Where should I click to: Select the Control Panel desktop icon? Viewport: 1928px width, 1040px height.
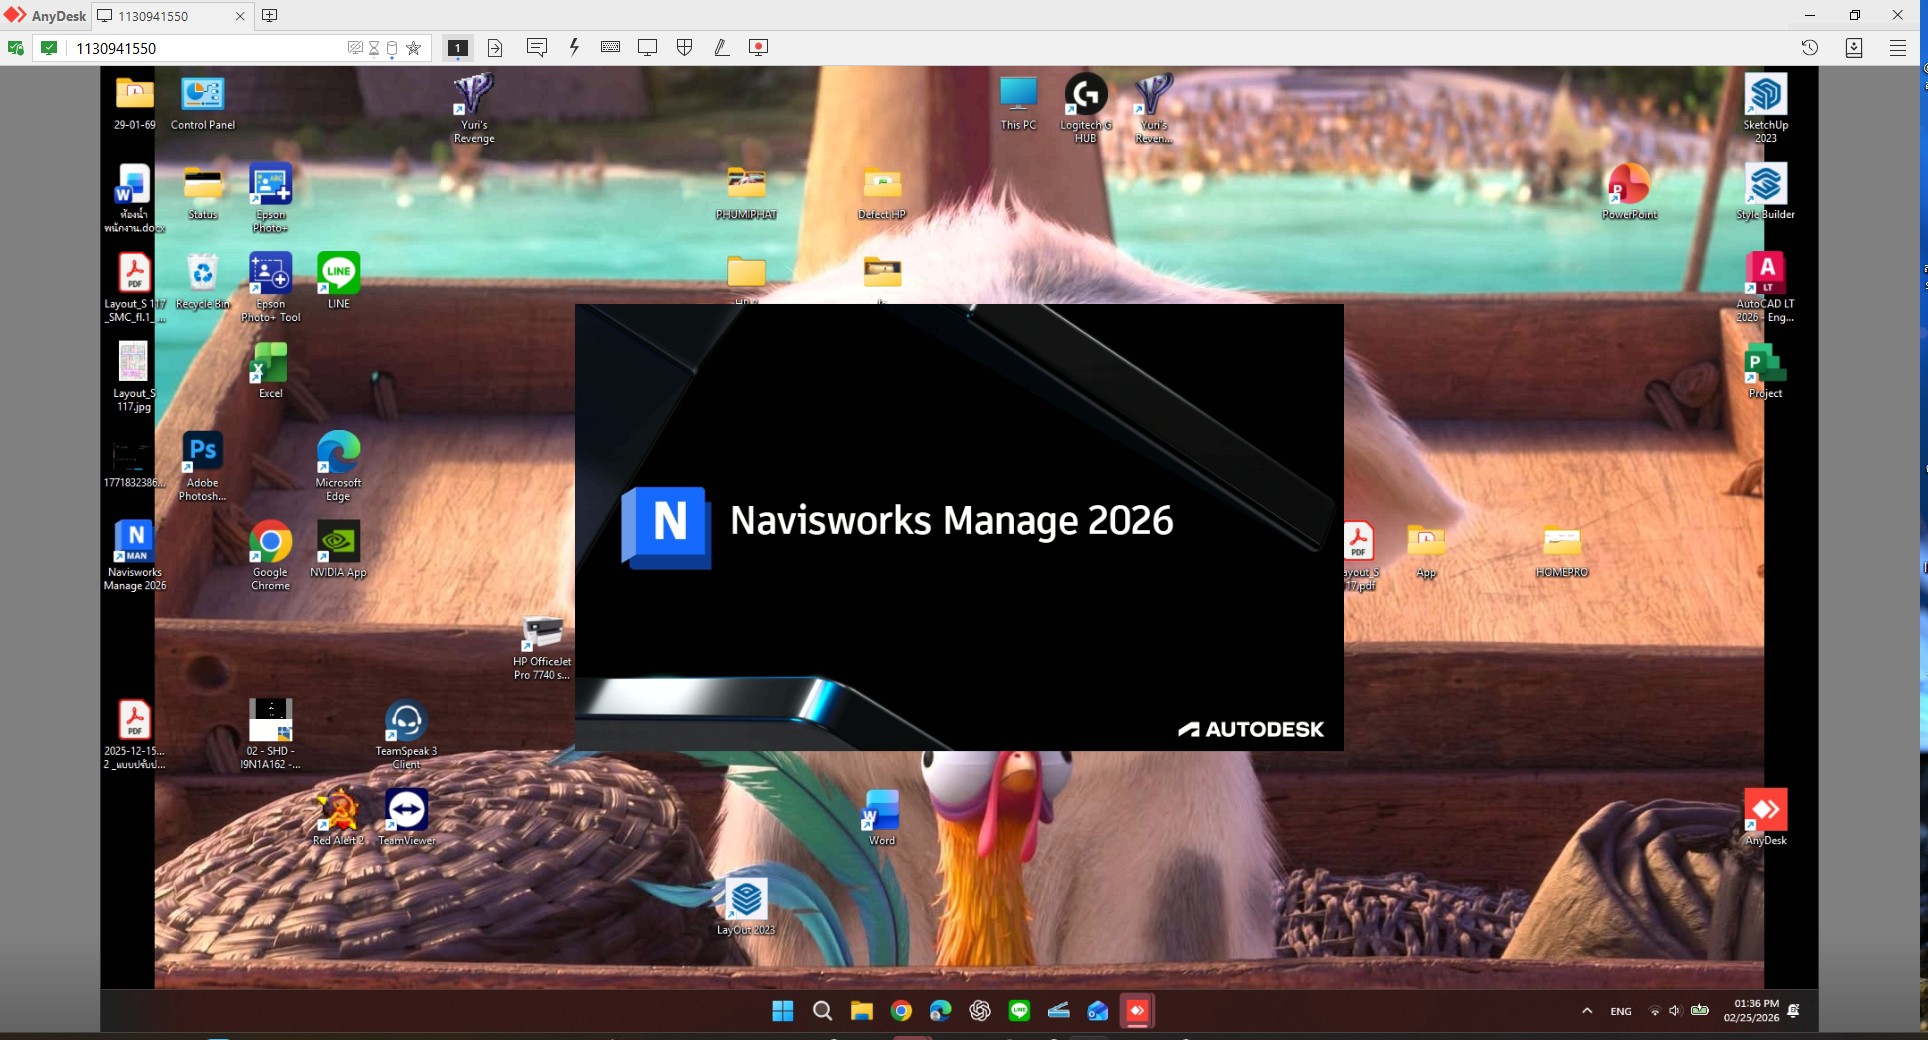203,103
